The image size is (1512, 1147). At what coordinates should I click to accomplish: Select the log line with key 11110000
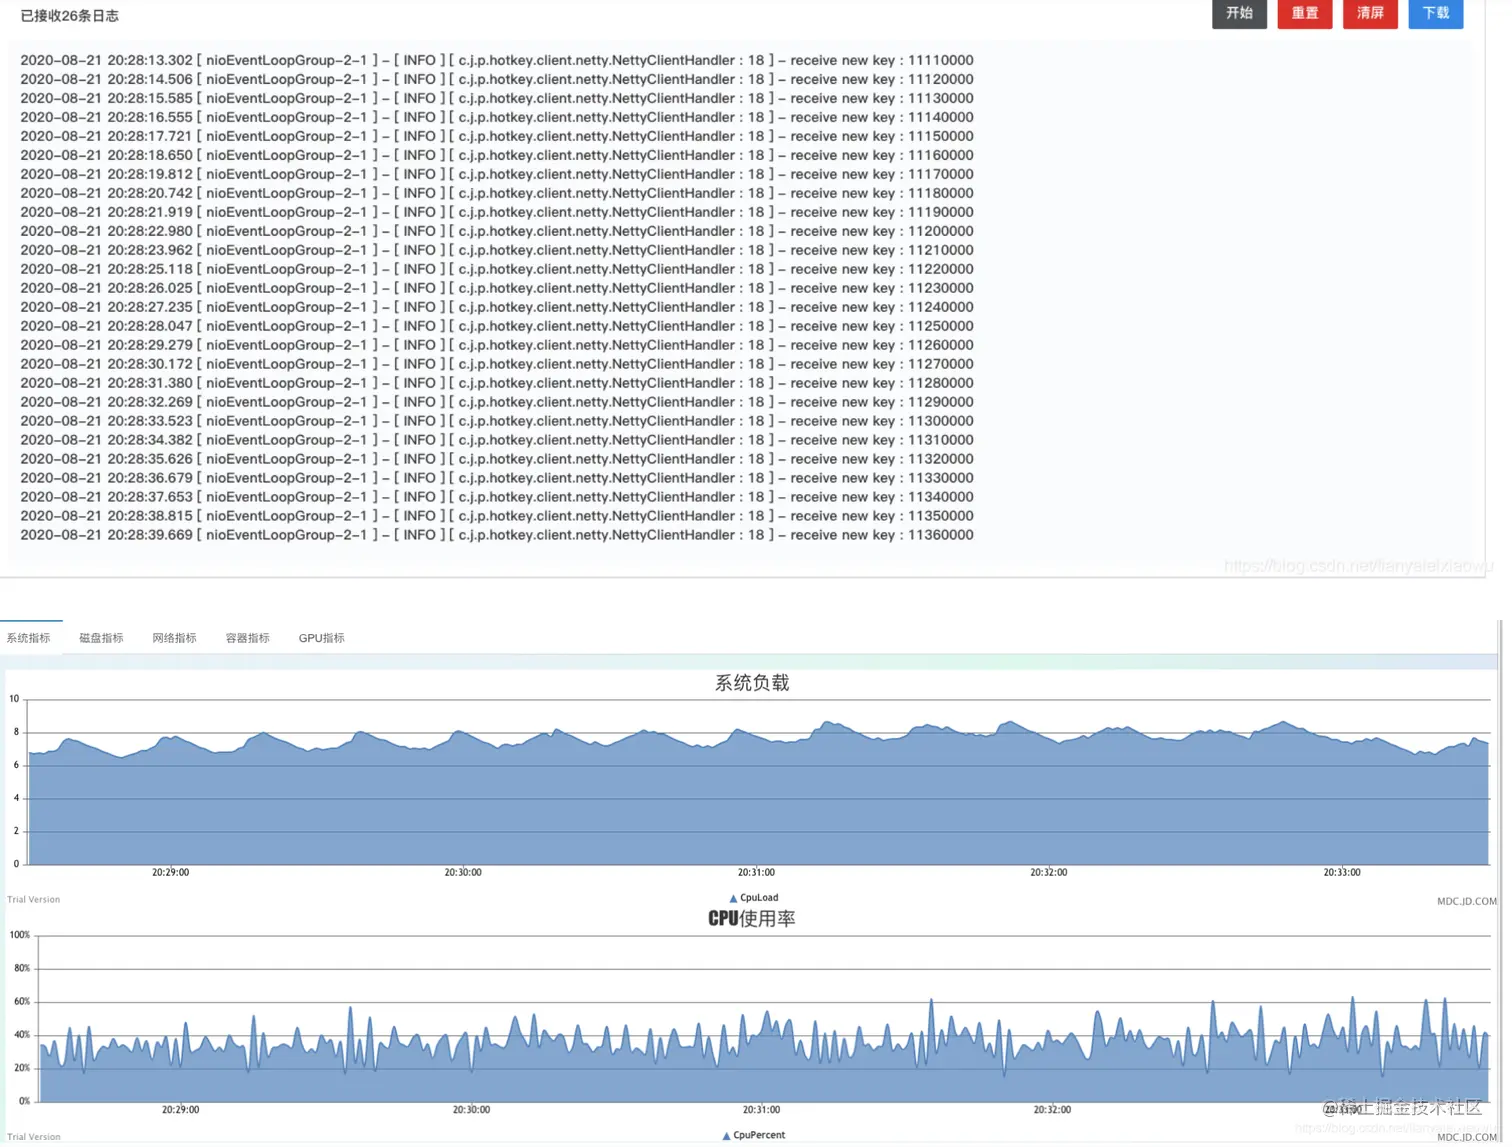click(497, 60)
